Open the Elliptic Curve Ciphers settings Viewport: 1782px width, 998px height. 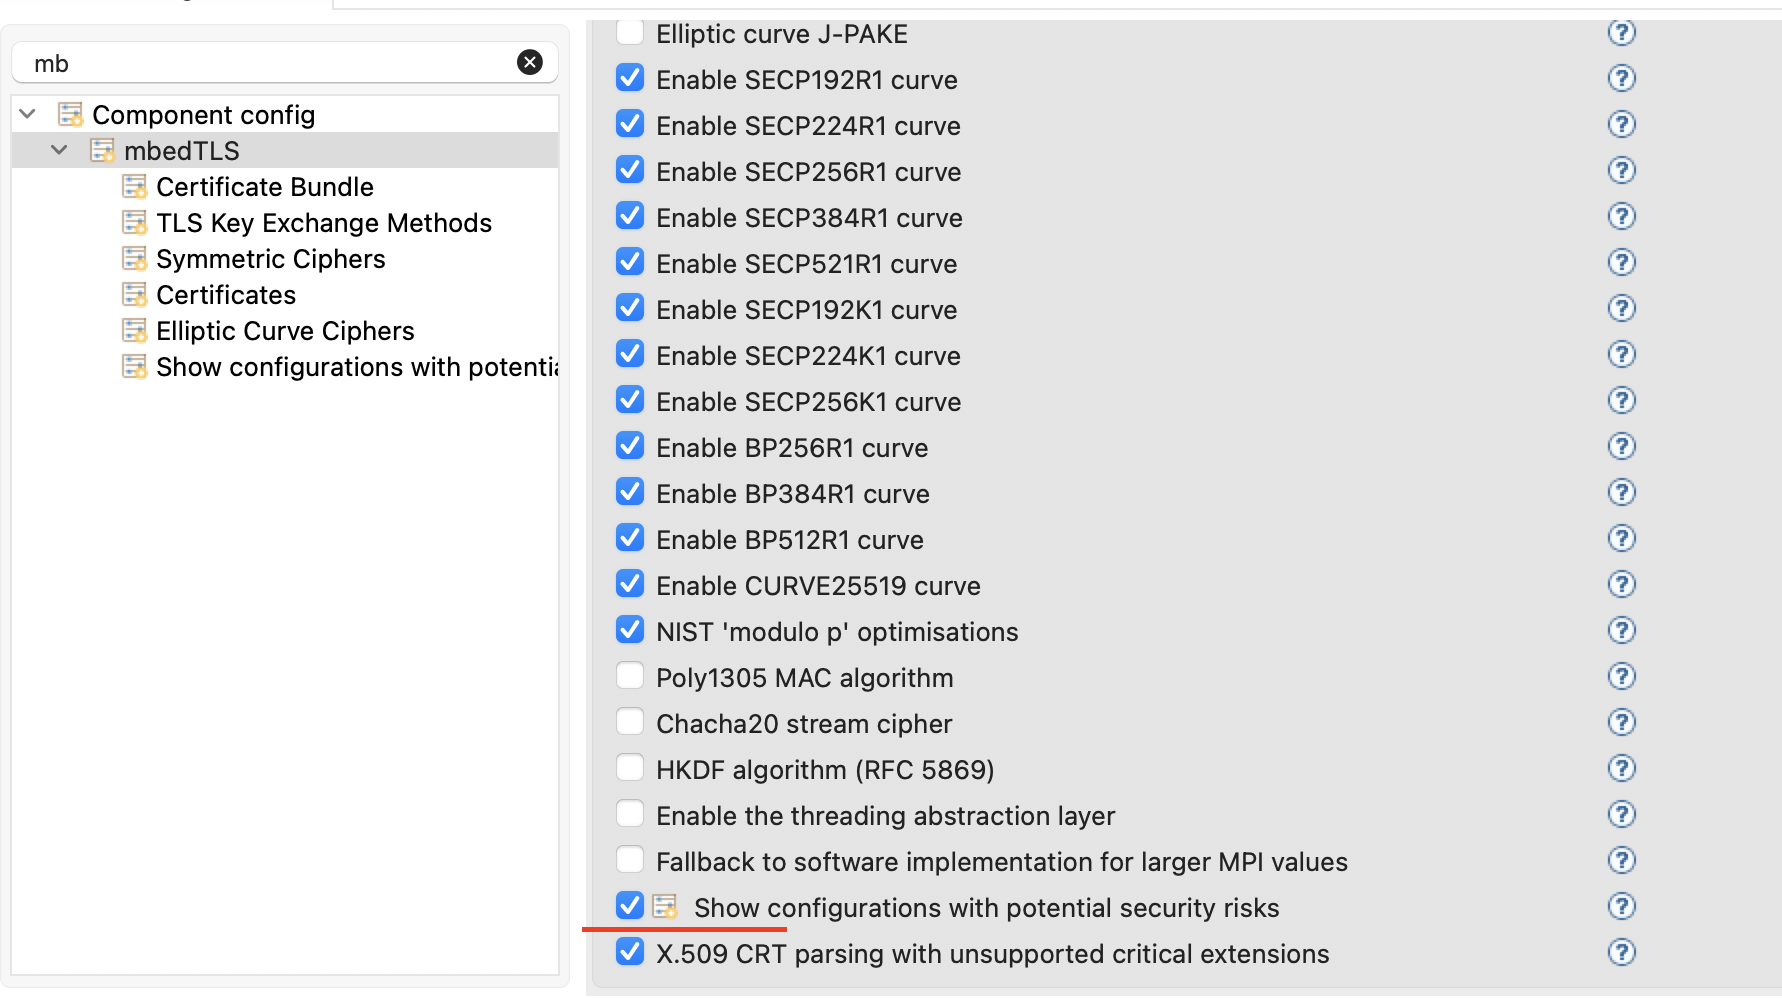pos(285,330)
